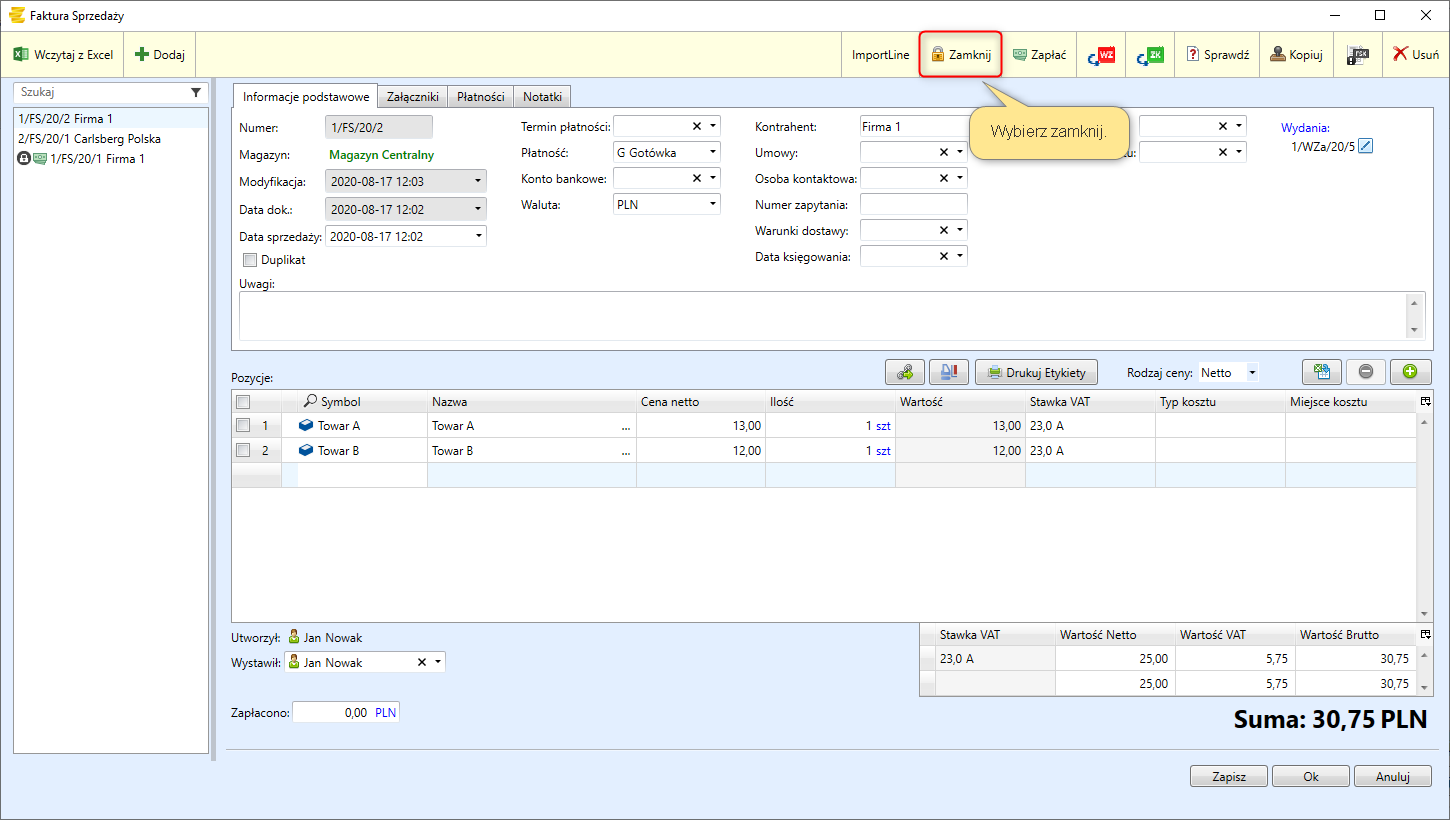
Task: Check the box for row 1 Towar A
Action: pyautogui.click(x=243, y=425)
